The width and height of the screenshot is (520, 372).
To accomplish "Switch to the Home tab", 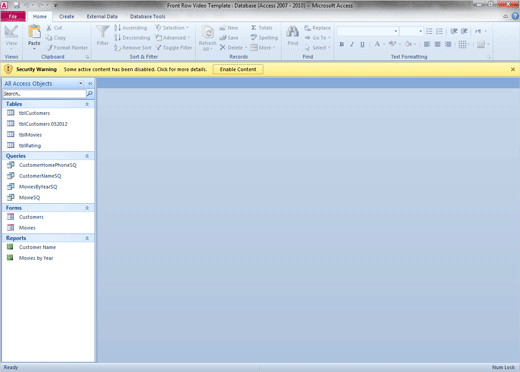I will tap(40, 16).
